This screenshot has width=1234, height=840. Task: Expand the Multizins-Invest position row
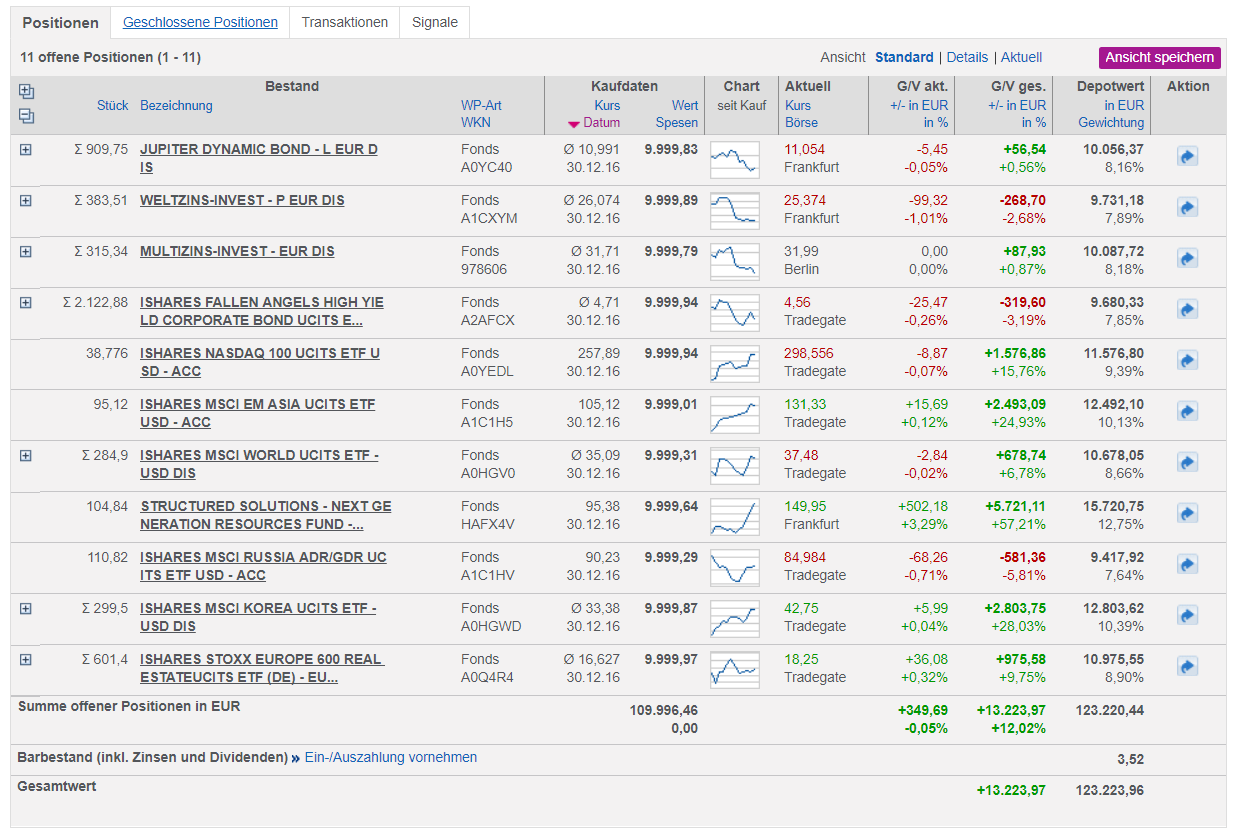coord(26,251)
